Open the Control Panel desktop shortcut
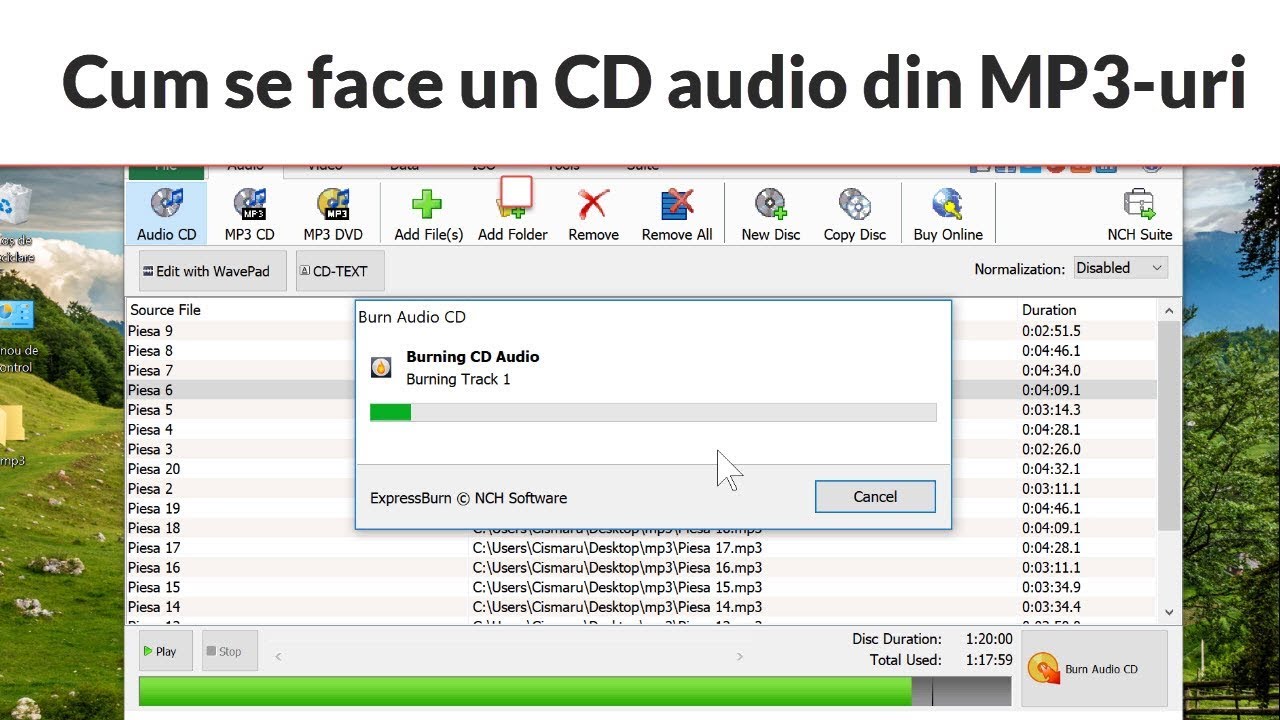This screenshot has width=1280, height=720. [x=16, y=316]
